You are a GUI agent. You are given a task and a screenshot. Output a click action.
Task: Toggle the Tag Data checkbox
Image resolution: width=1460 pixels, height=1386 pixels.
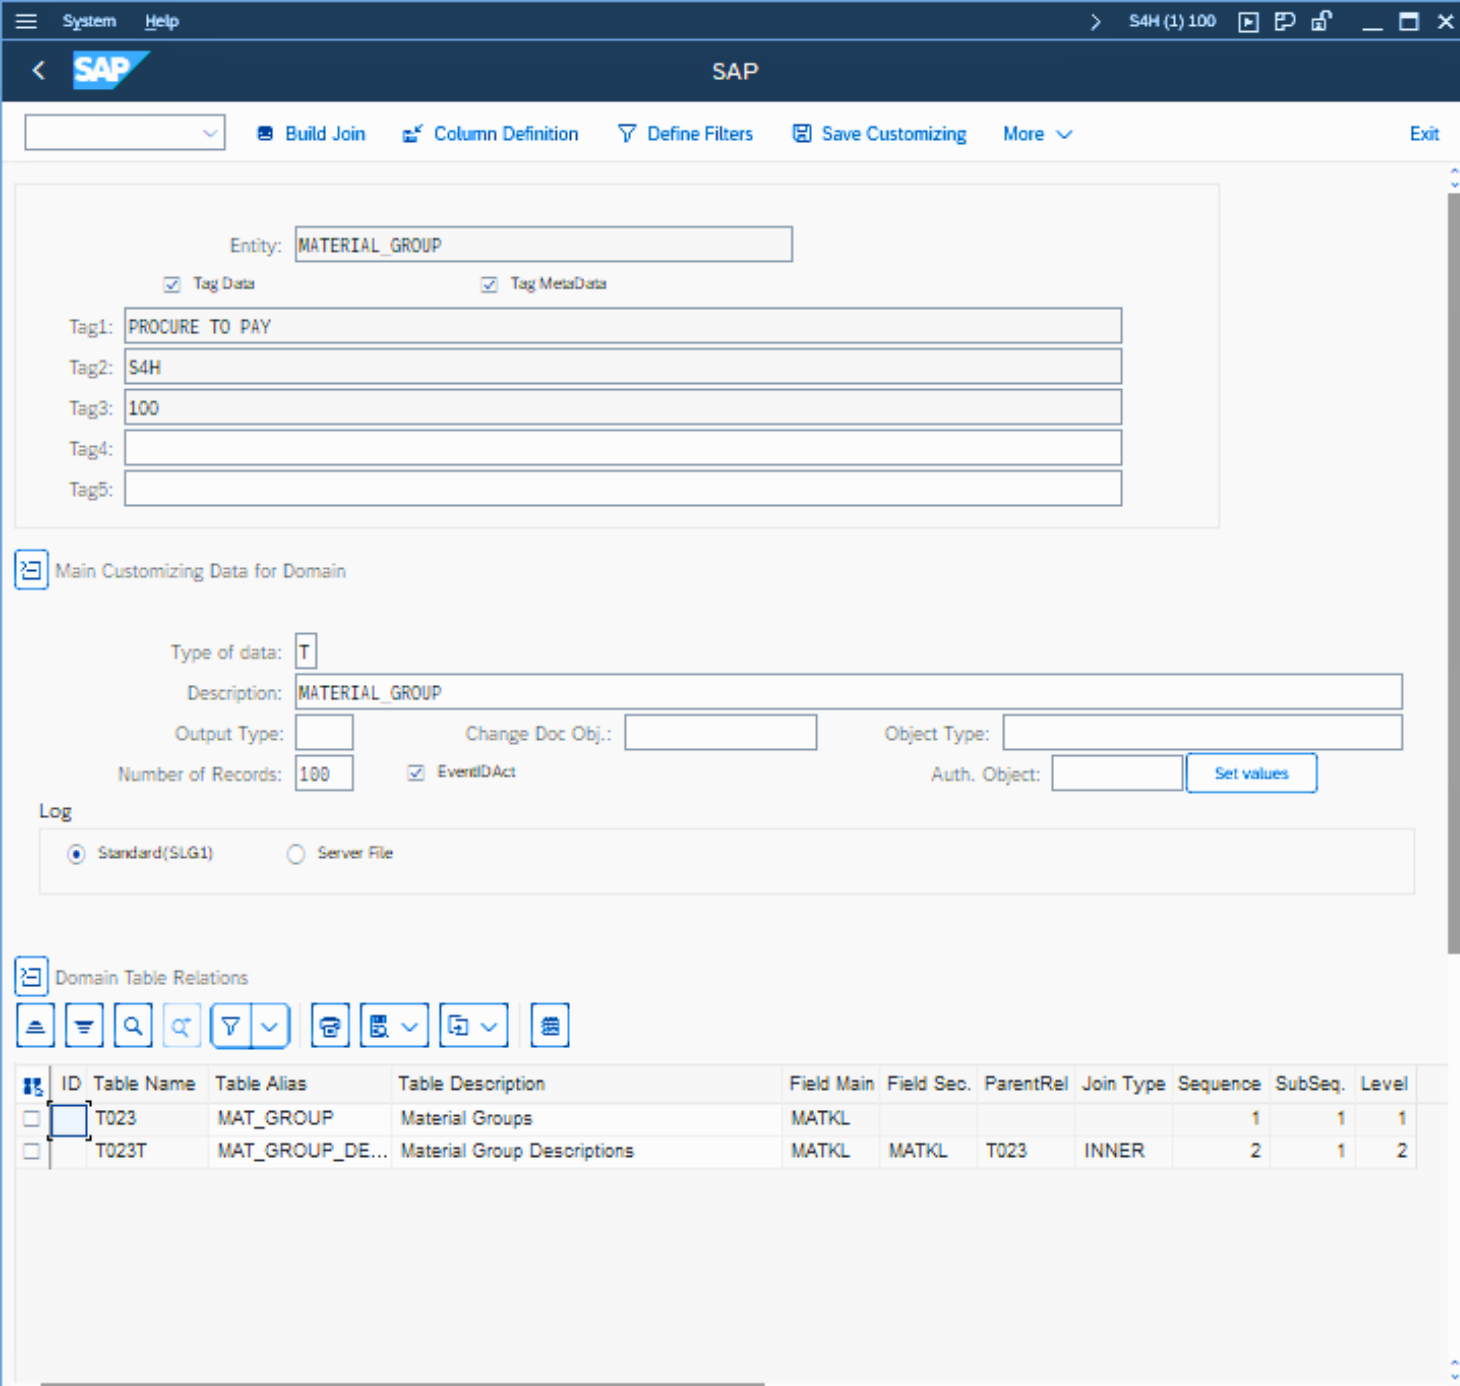pos(172,284)
